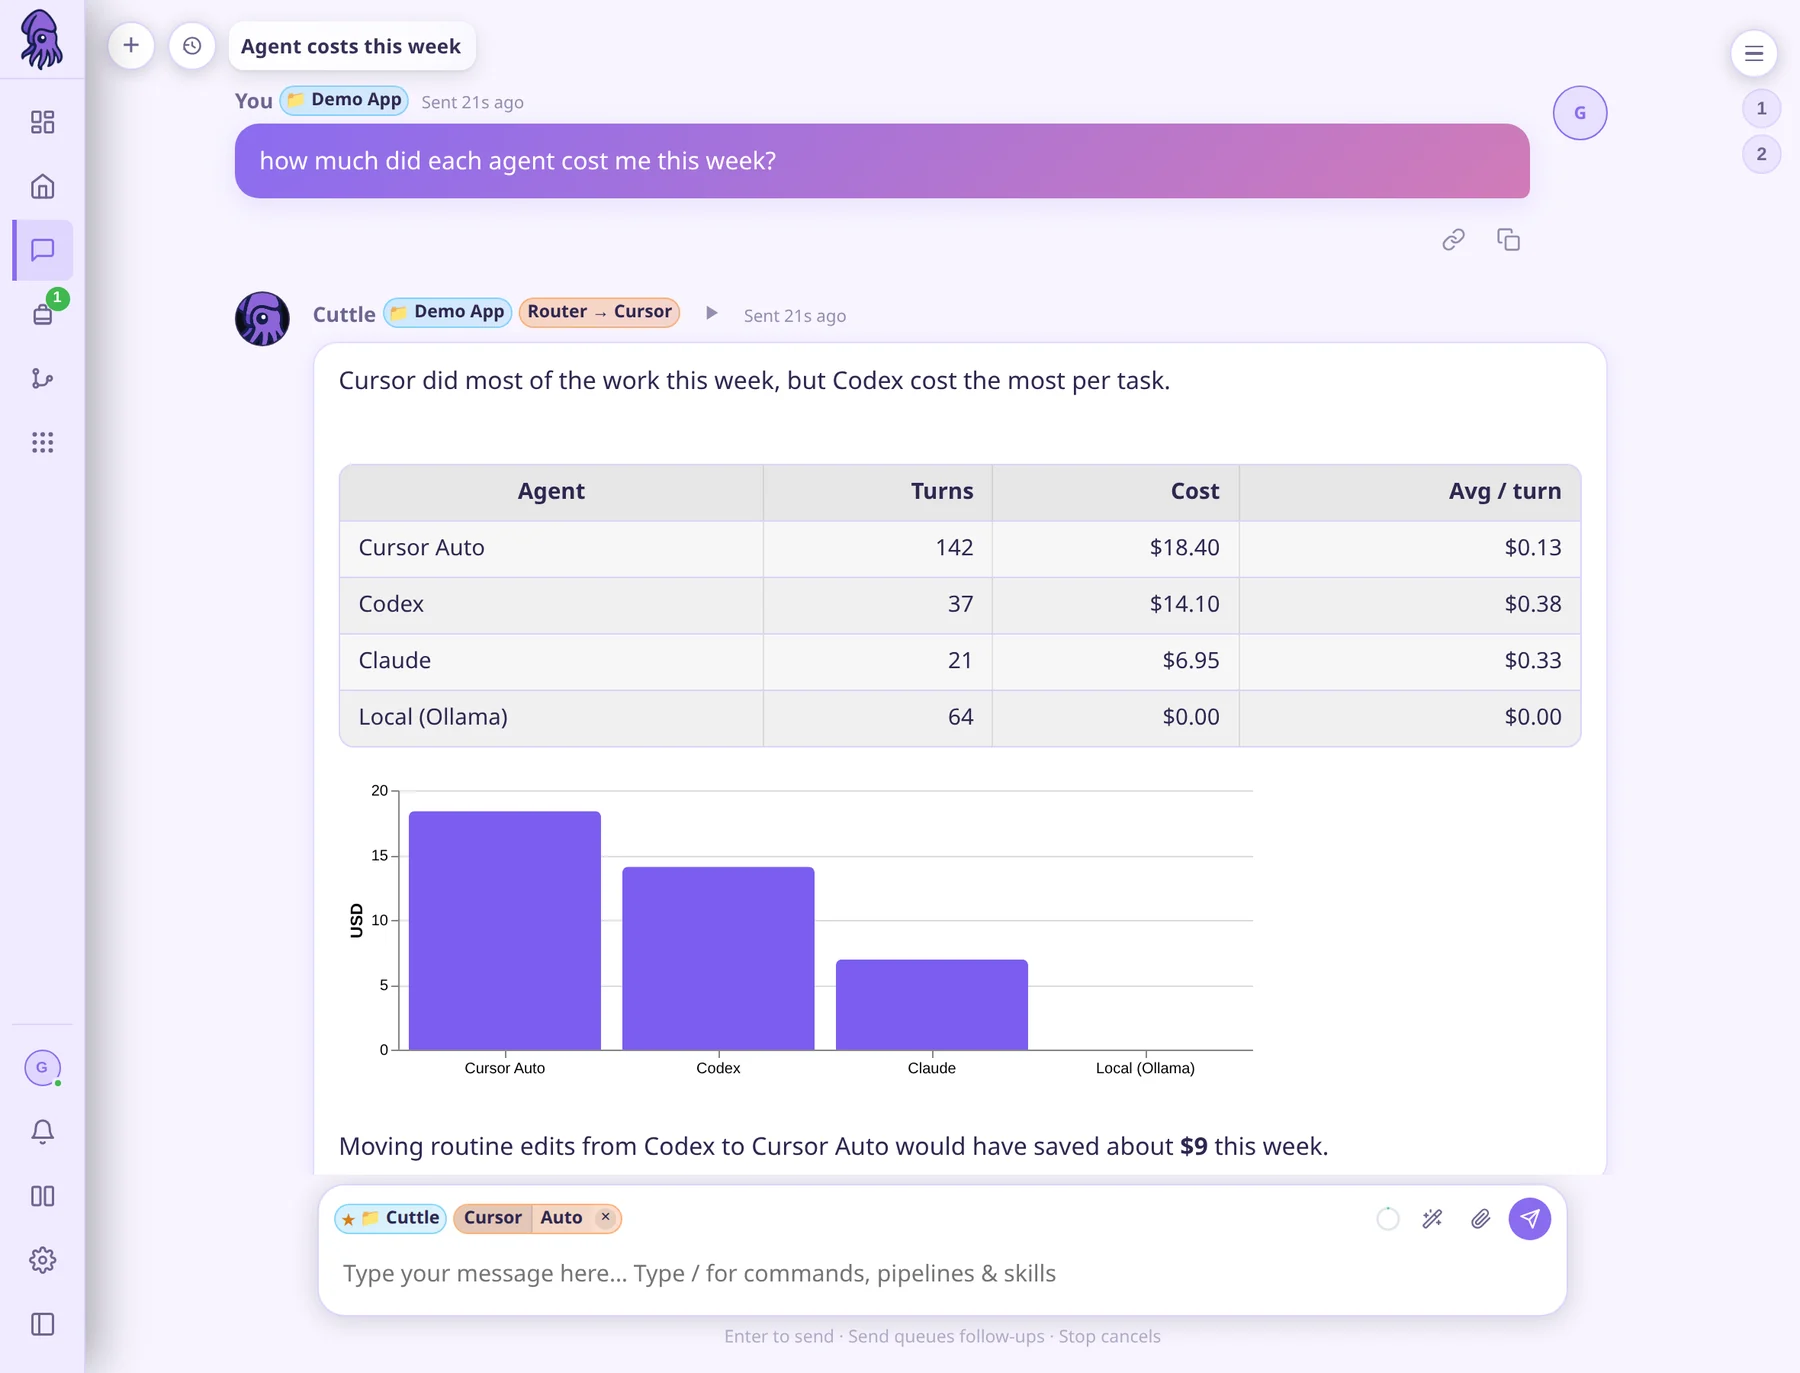Remove the Cursor Auto chip with x
This screenshot has width=1800, height=1373.
[x=605, y=1217]
